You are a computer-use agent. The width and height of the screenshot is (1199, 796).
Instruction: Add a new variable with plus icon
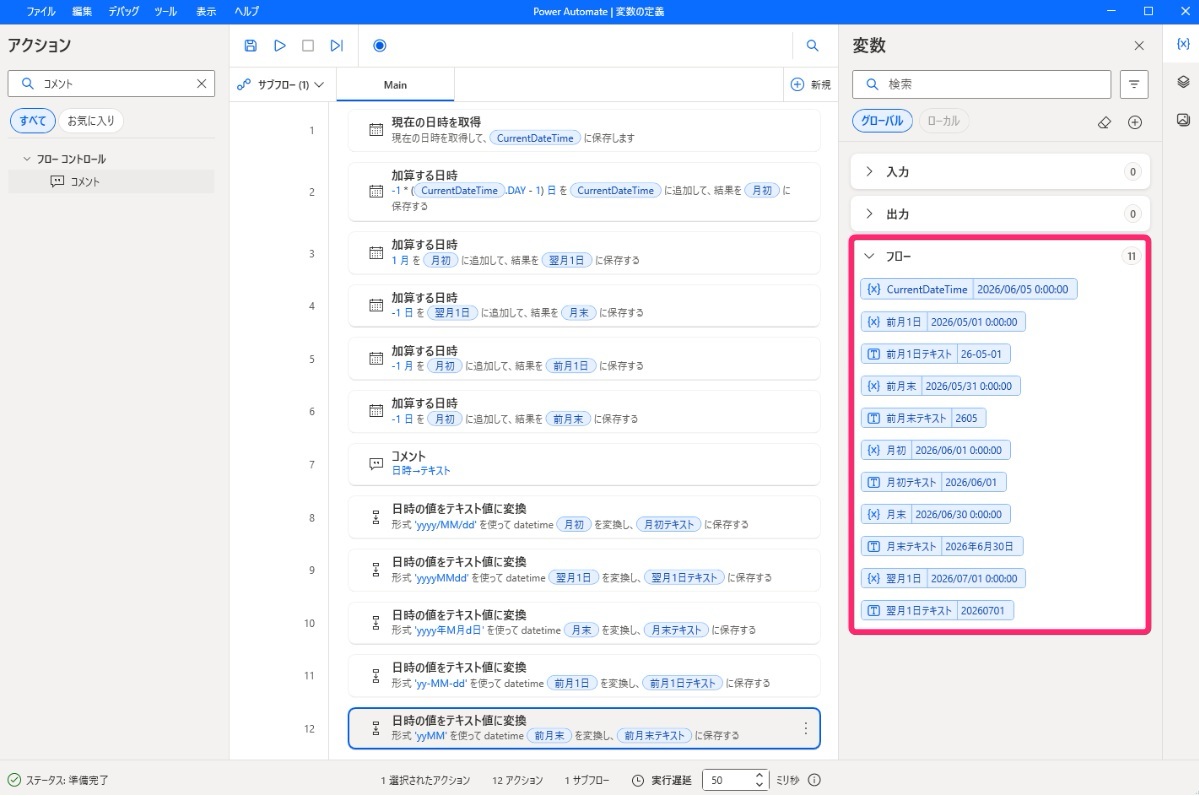[1135, 122]
